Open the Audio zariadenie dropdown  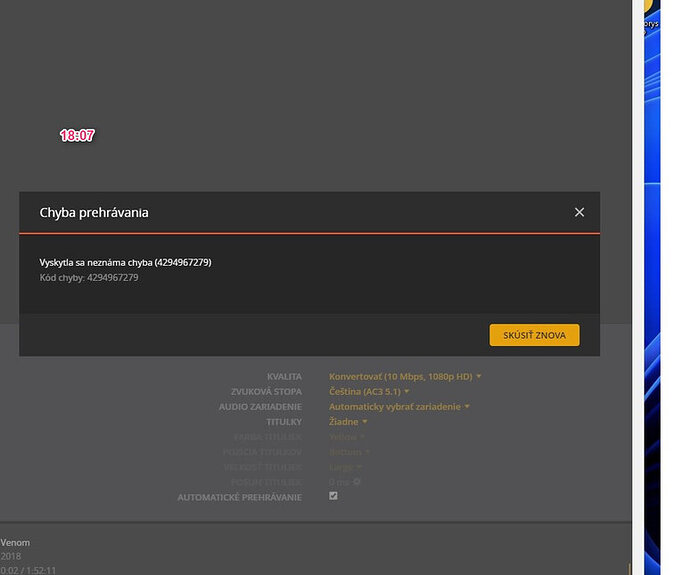pos(399,407)
